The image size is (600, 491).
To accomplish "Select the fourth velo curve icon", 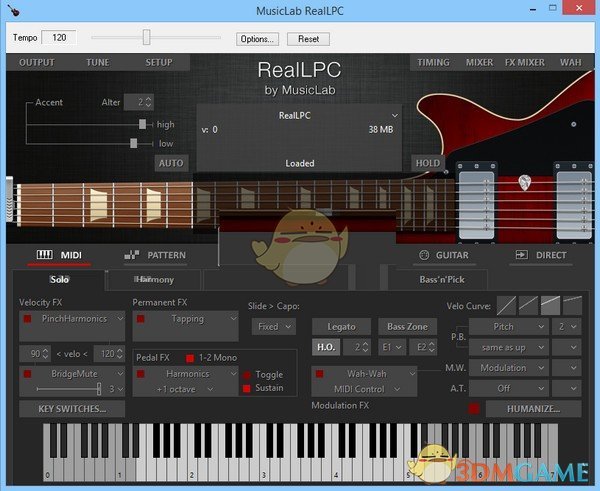I will point(572,305).
